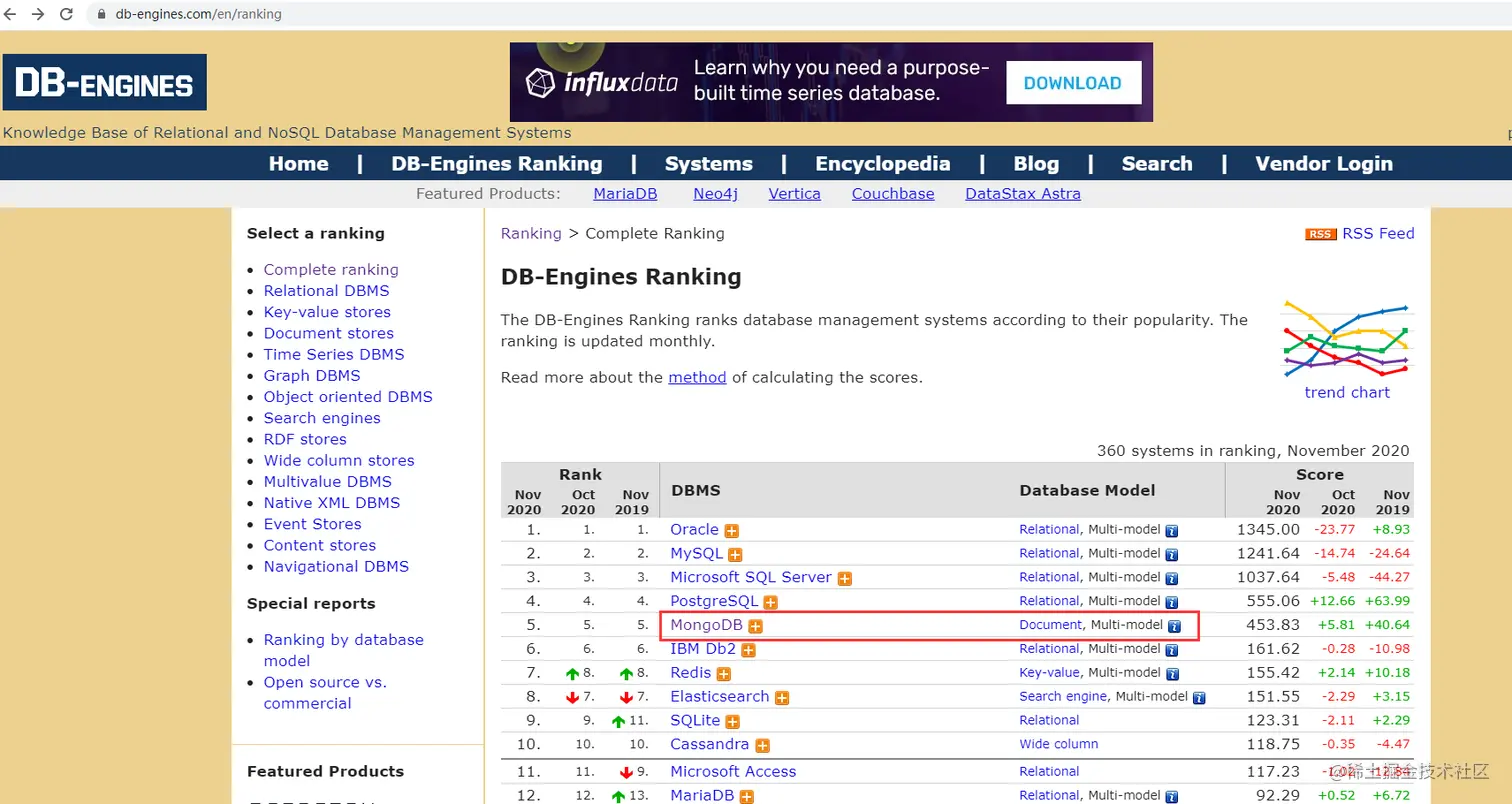
Task: Open the Microsoft Access system link
Action: [733, 772]
